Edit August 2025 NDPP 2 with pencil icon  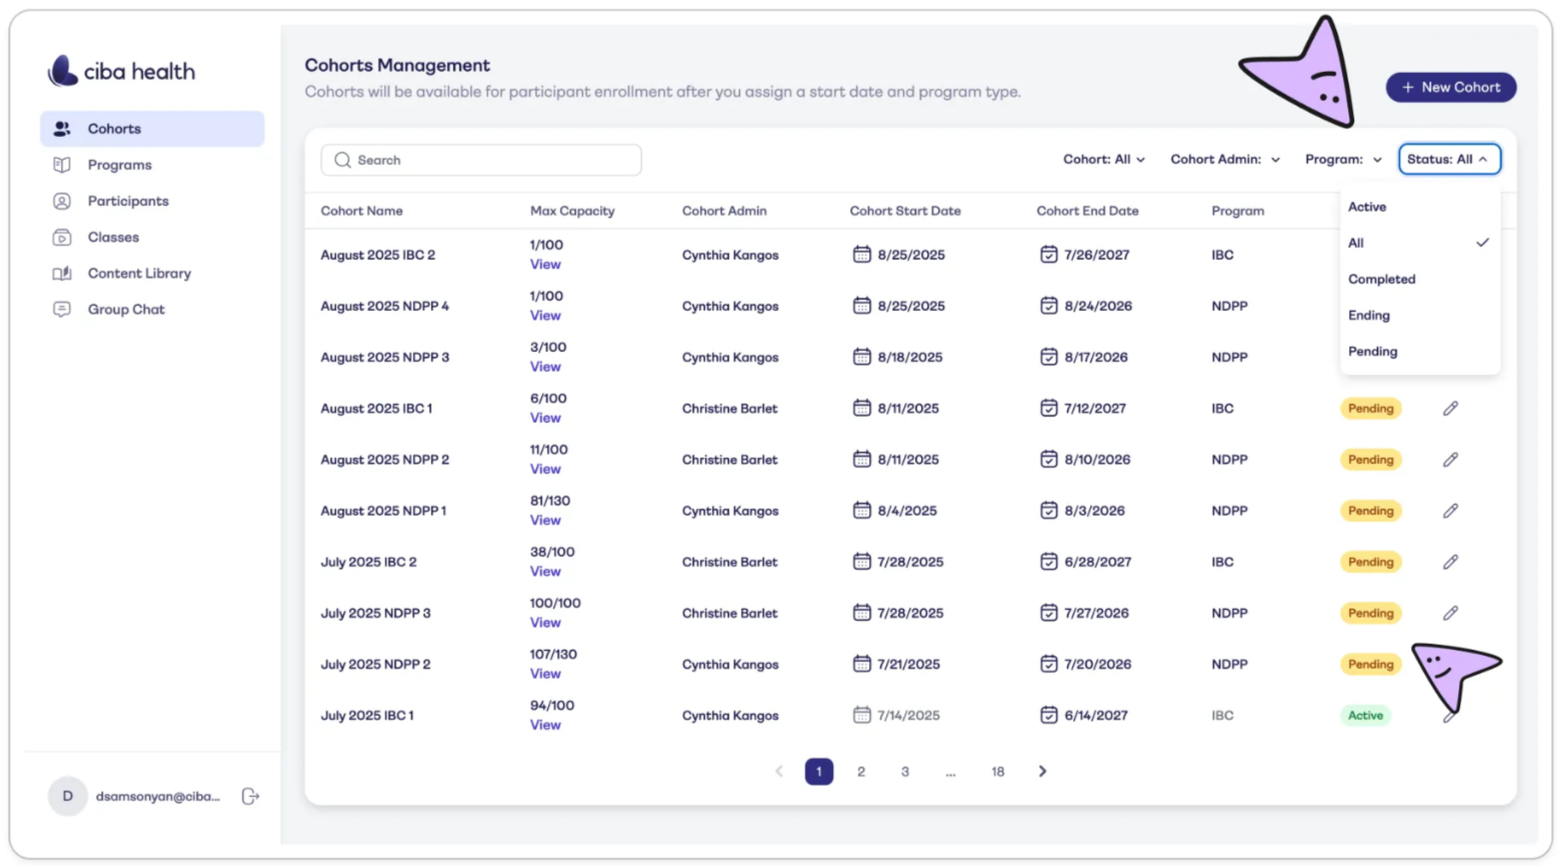tap(1450, 459)
